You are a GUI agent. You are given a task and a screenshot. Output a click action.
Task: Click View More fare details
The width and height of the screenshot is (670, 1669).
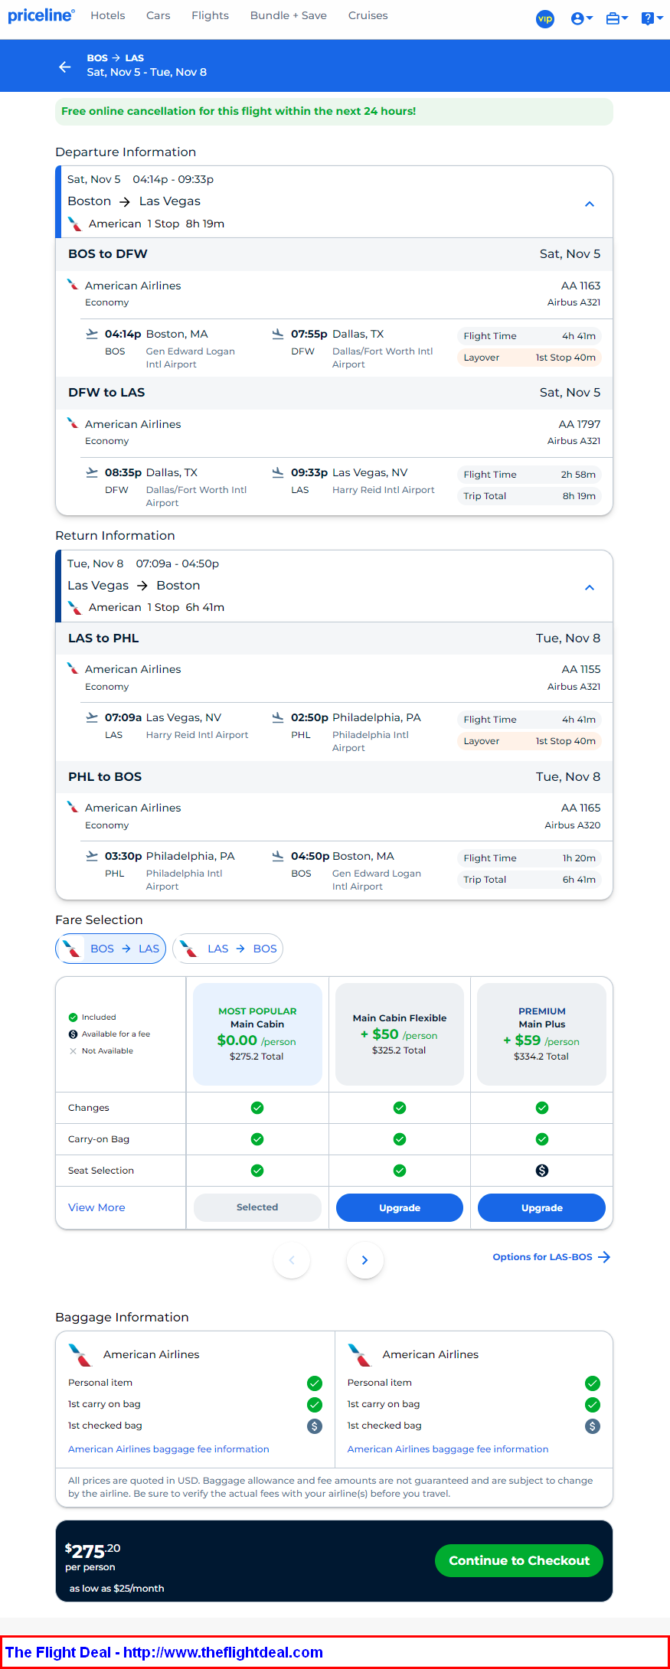tap(97, 1207)
